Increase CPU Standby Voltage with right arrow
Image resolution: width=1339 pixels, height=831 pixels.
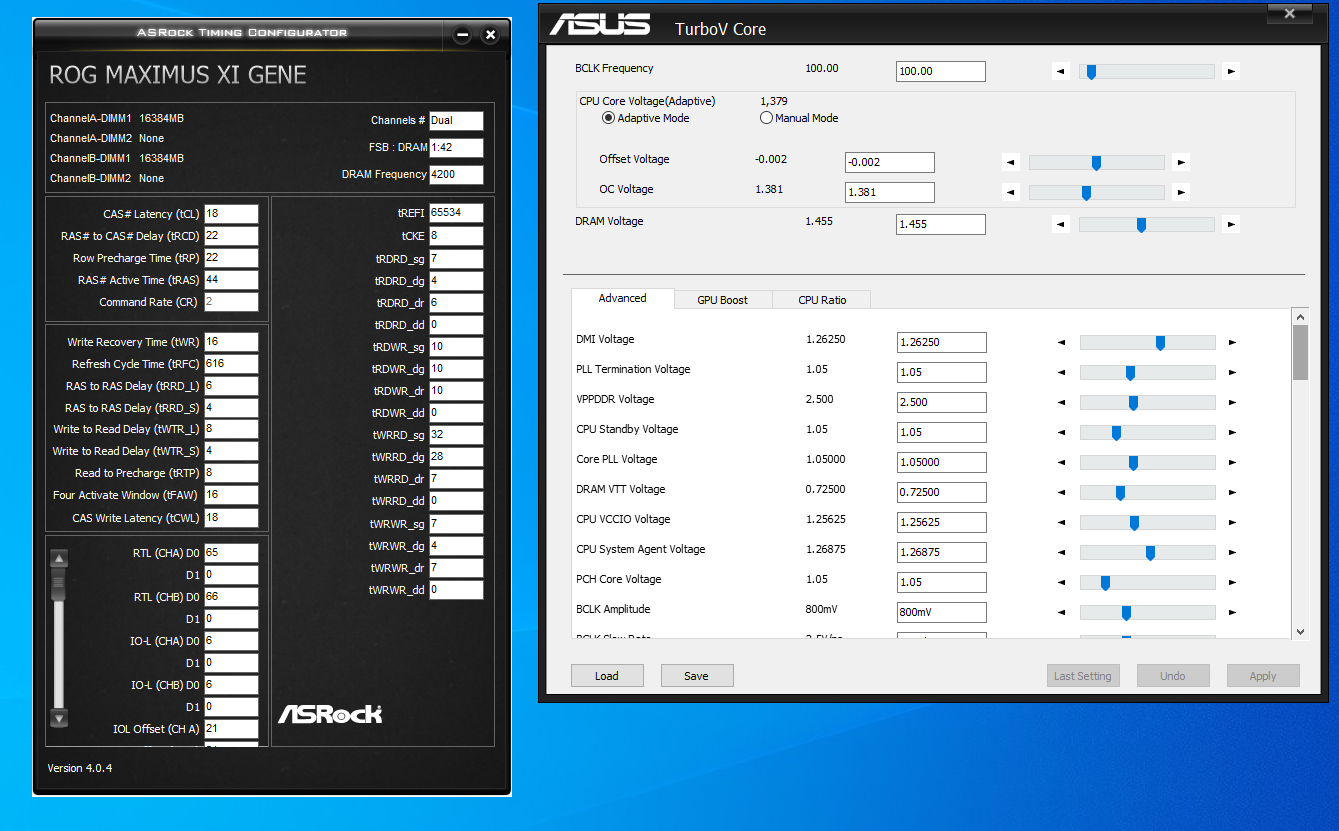tap(1233, 432)
